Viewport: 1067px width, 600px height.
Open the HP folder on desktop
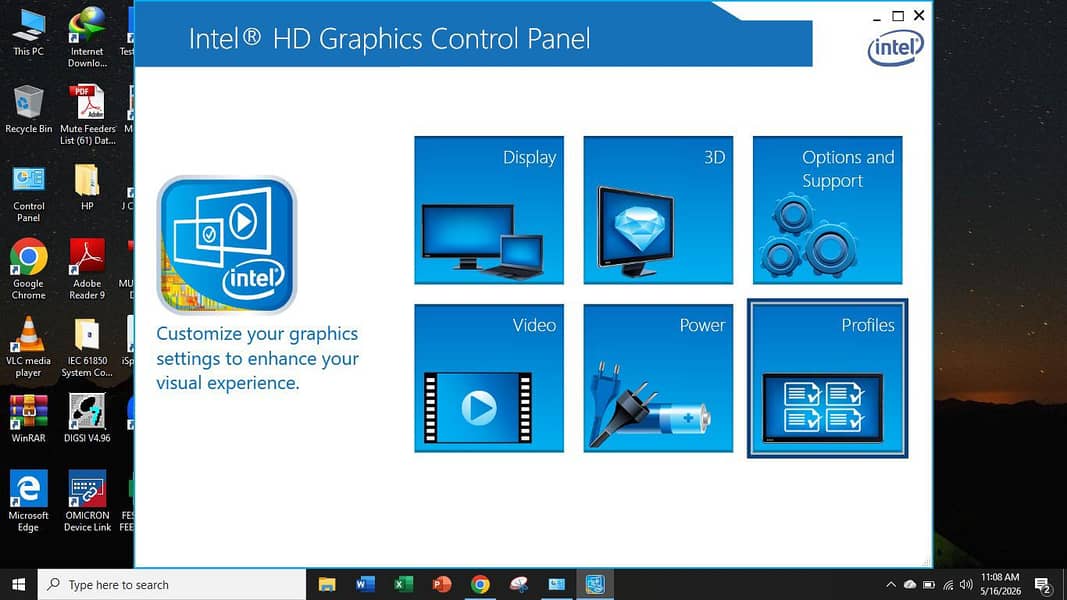87,187
